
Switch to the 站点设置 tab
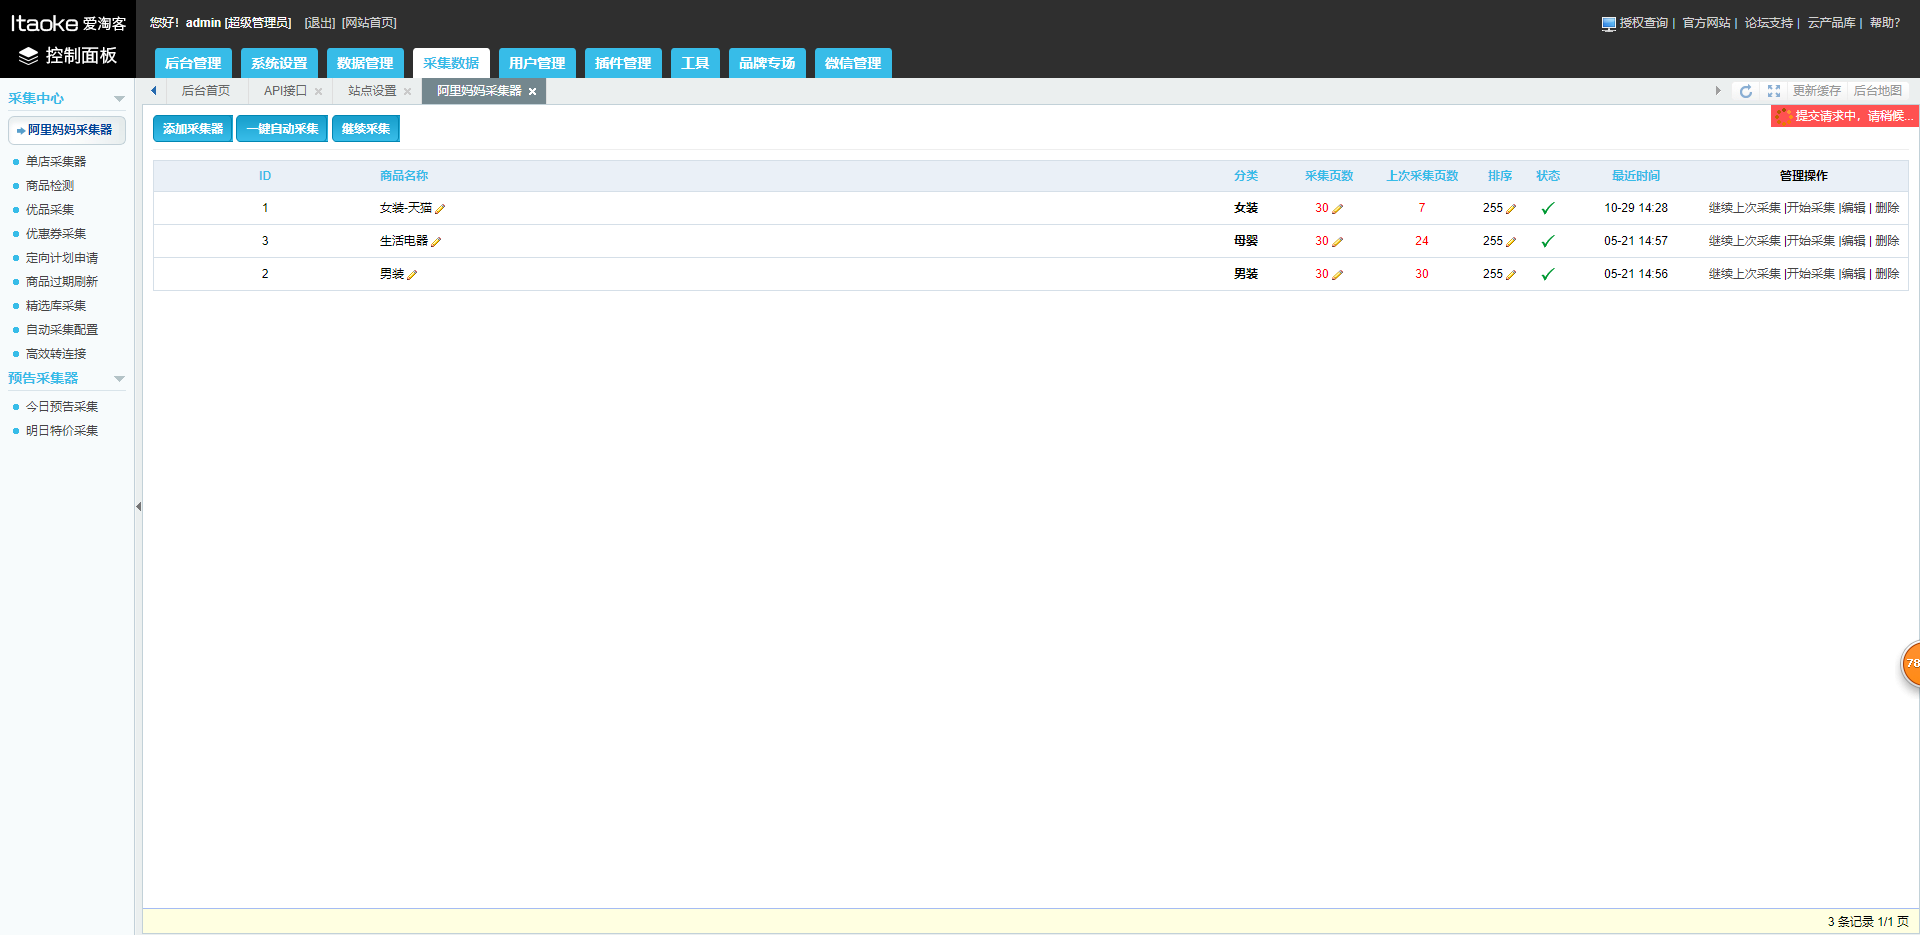[372, 91]
